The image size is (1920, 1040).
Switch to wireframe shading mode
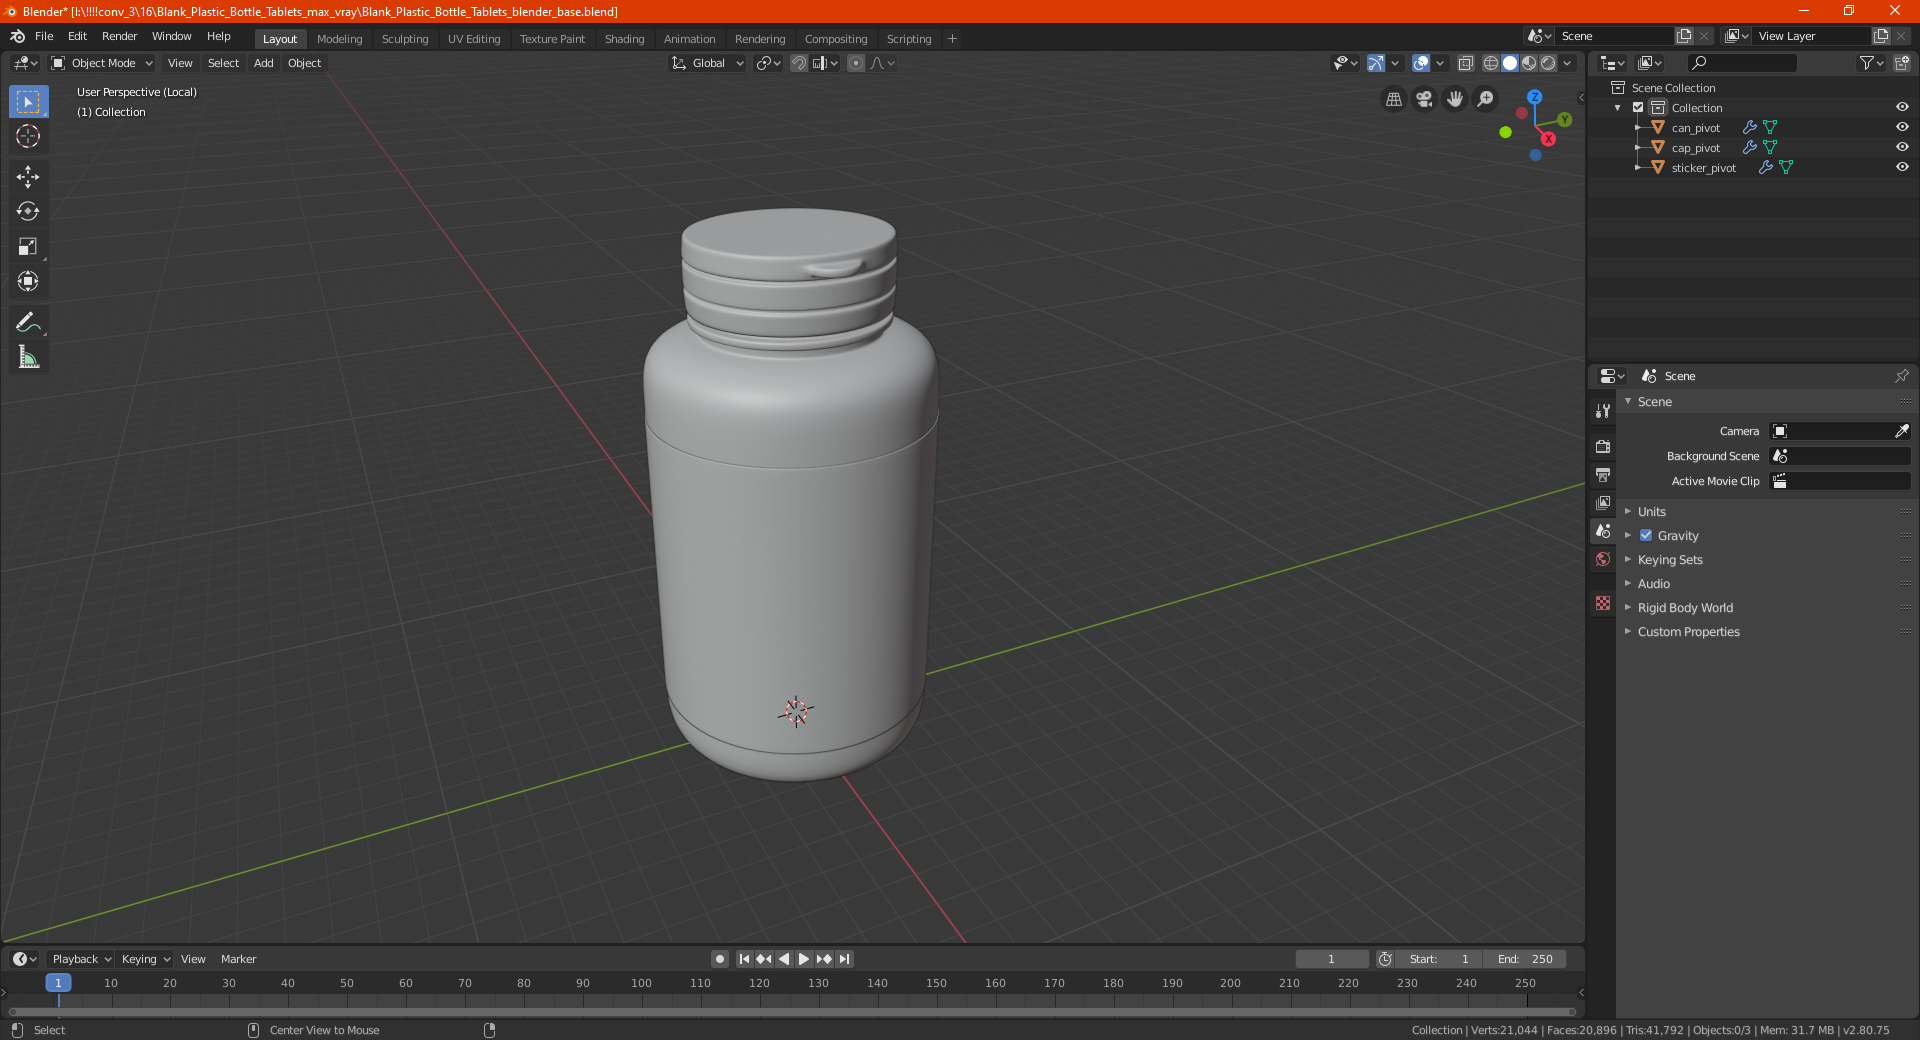click(x=1491, y=63)
